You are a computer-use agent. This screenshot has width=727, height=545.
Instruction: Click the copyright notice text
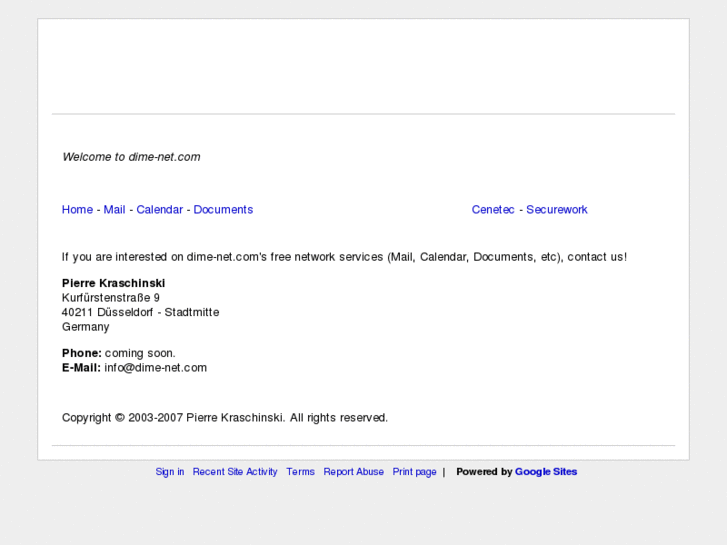coord(225,418)
